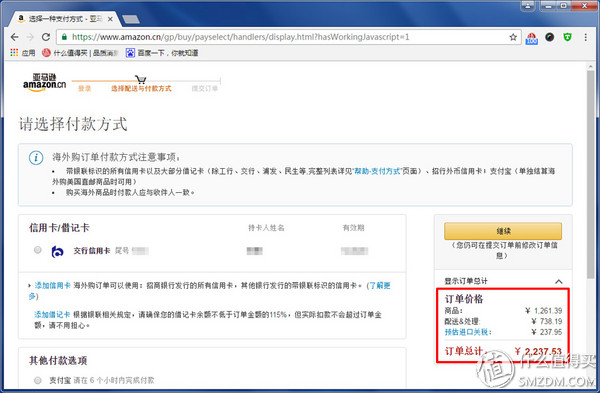Select the 交行信用卡 radio button
The image size is (600, 393).
click(x=38, y=250)
